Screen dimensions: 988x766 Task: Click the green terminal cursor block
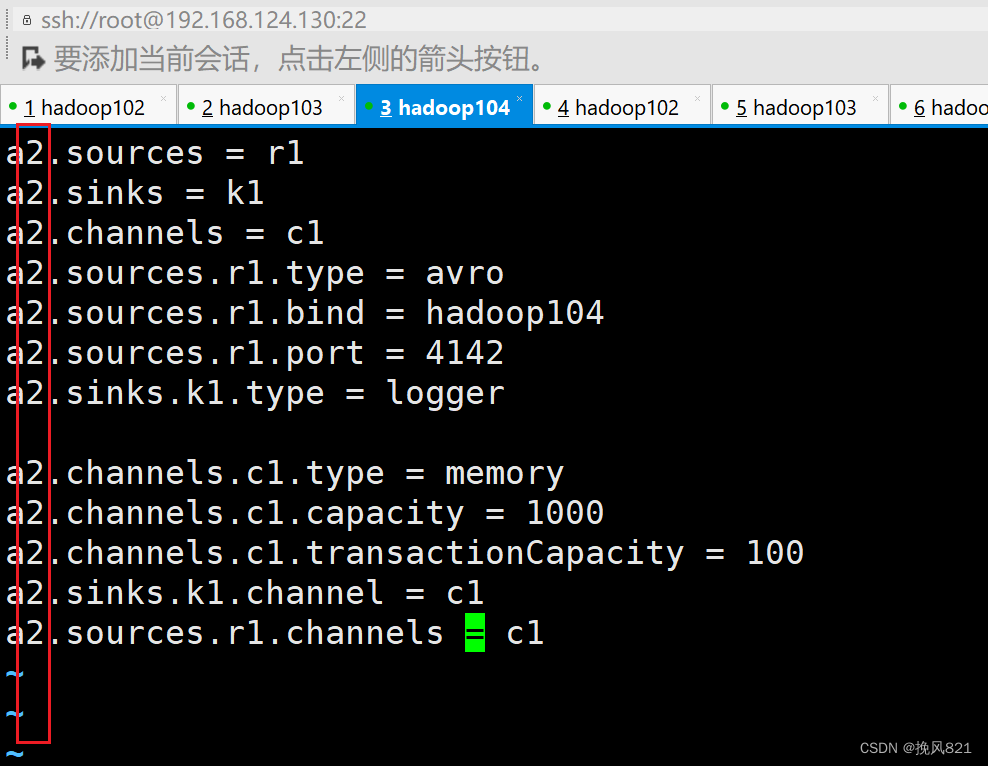[475, 632]
